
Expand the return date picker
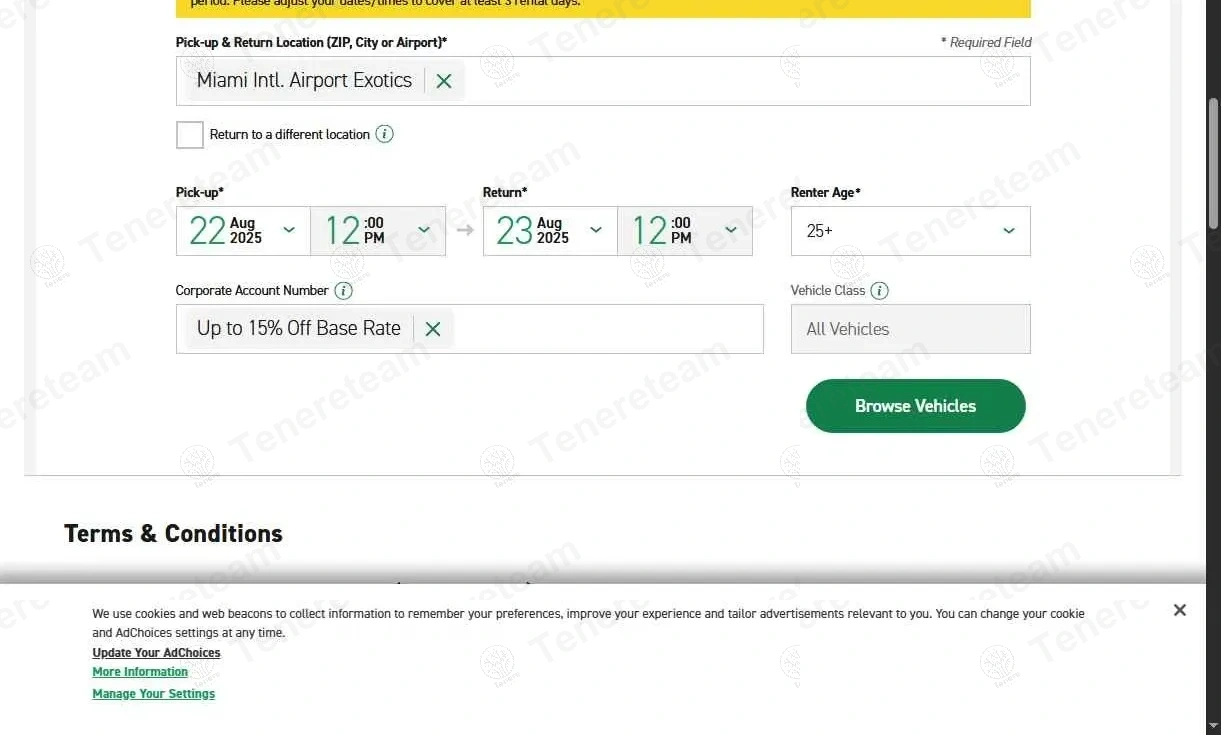(x=550, y=231)
